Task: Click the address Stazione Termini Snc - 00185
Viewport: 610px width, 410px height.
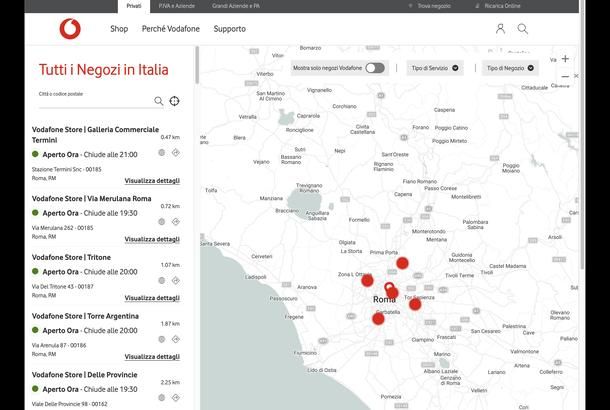Action: [x=67, y=169]
